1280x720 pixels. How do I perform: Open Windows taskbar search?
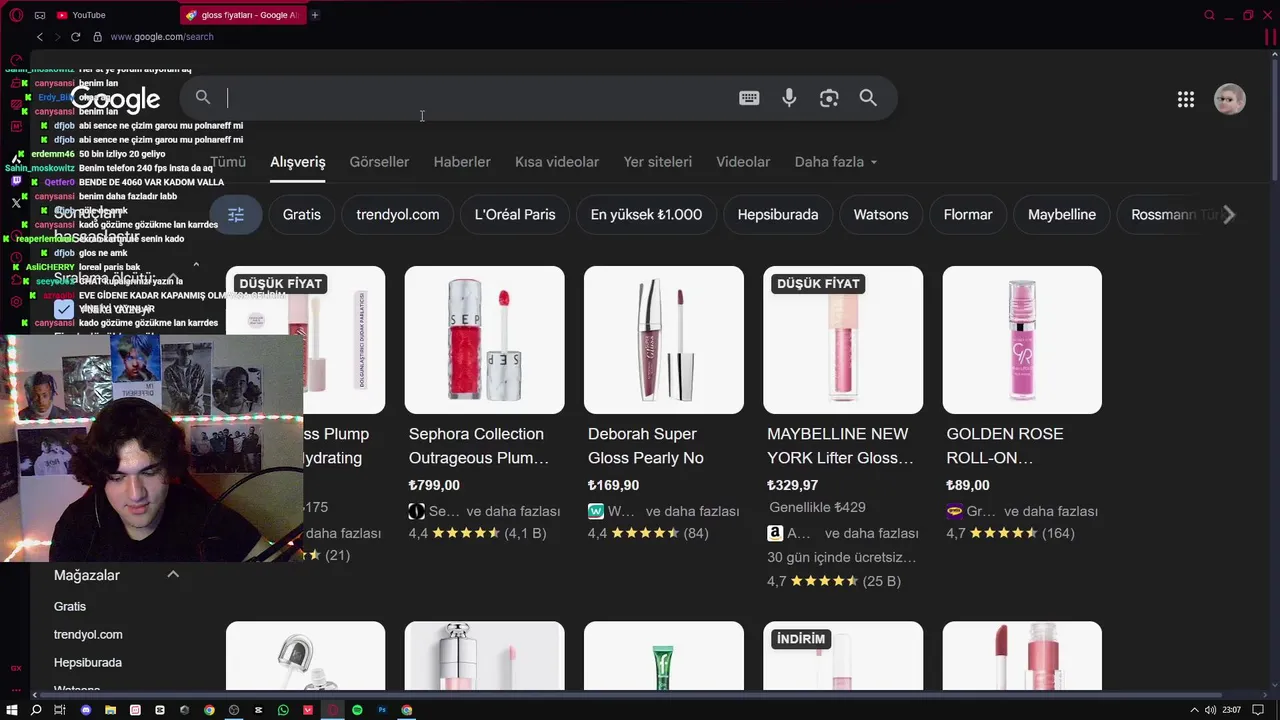[36, 710]
